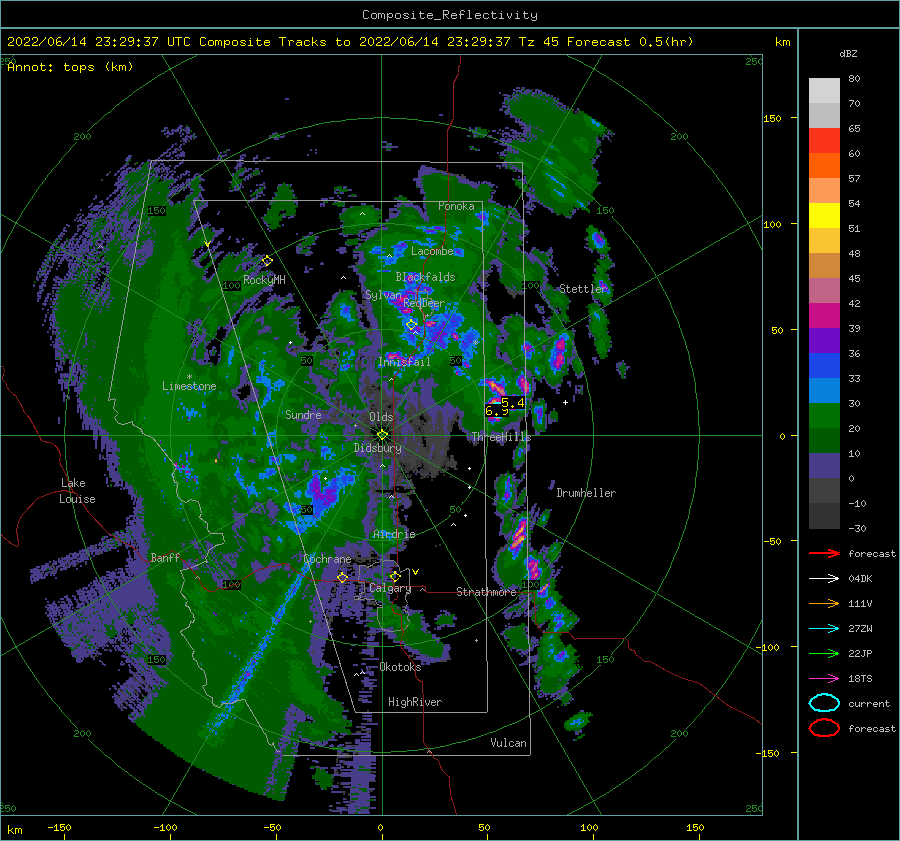900x841 pixels.
Task: Select the orange 57-60 dBZ color swatch
Action: click(824, 166)
